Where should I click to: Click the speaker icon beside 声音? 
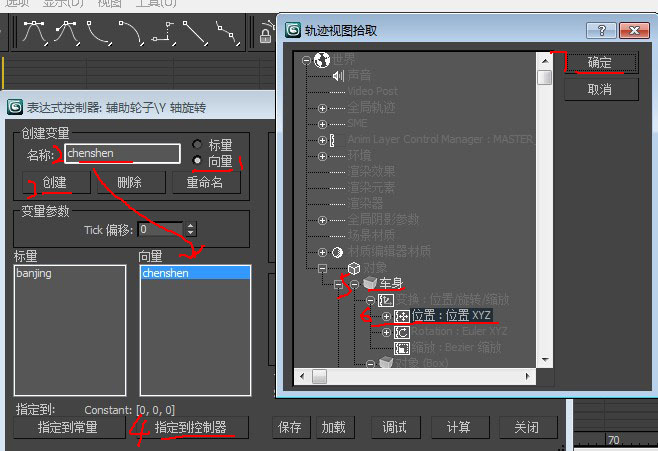point(338,76)
